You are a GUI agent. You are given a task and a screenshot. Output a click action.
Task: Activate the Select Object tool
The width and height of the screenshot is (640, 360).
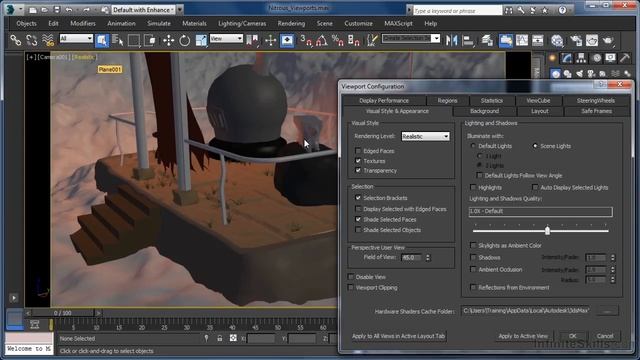(102, 40)
